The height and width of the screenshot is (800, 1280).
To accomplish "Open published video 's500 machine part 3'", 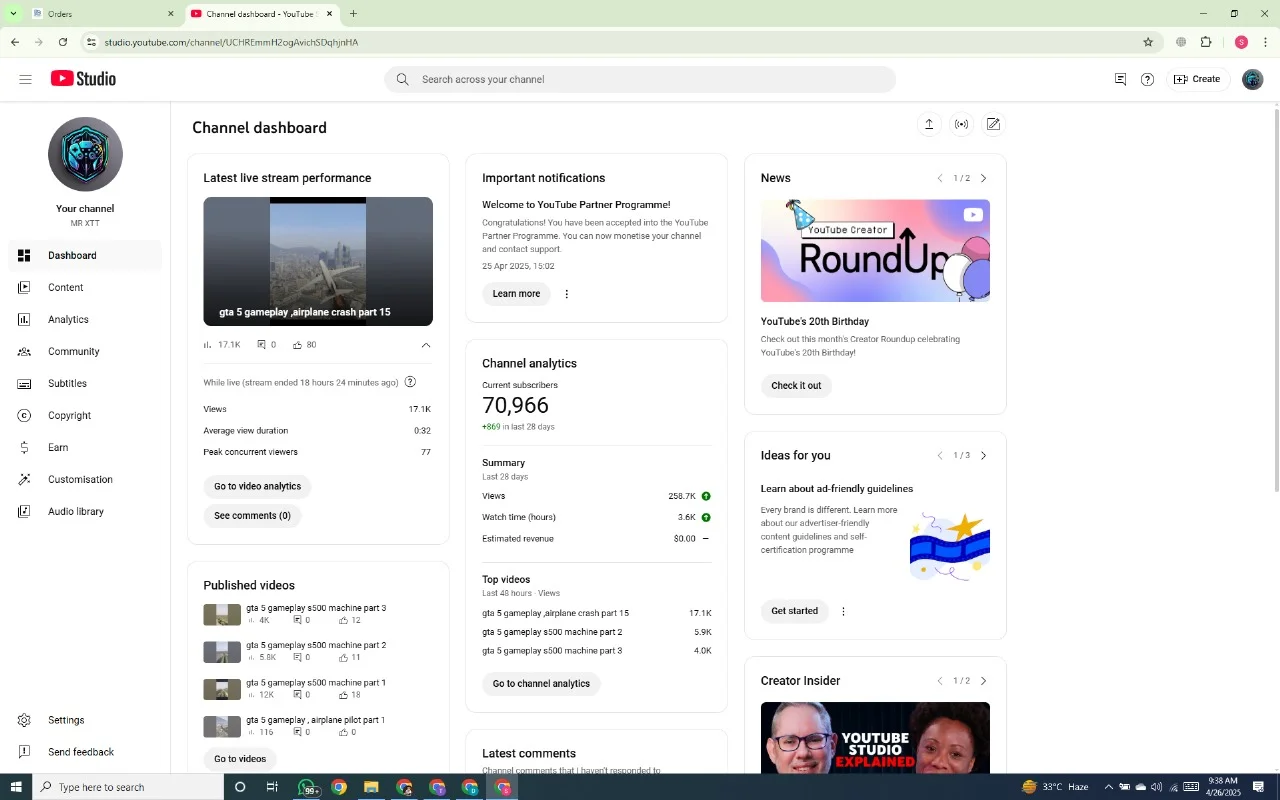I will click(x=316, y=608).
